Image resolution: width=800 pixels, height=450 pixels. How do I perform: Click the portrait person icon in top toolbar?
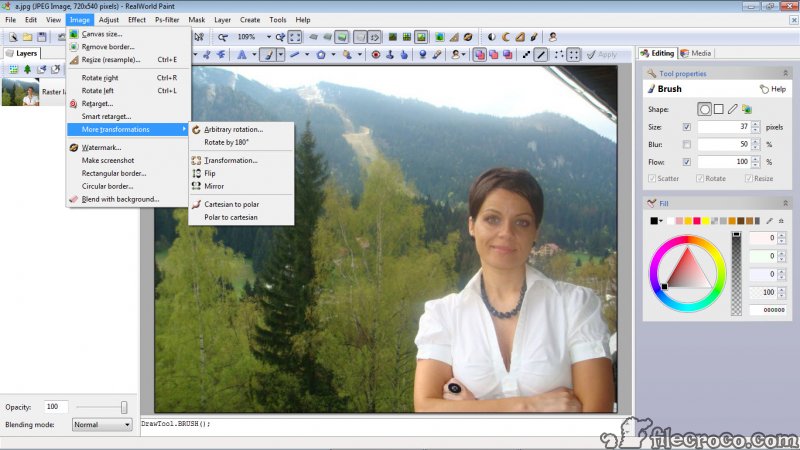(x=553, y=37)
